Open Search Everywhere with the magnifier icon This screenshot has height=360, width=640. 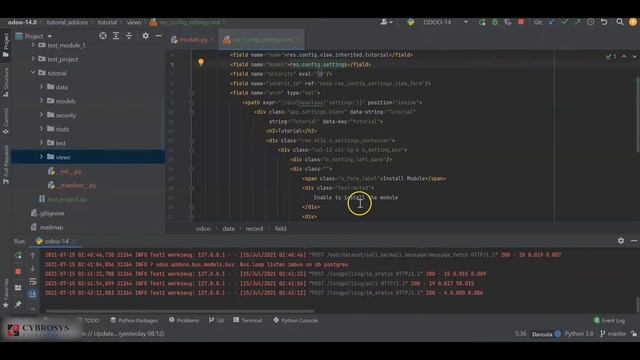[x=620, y=22]
